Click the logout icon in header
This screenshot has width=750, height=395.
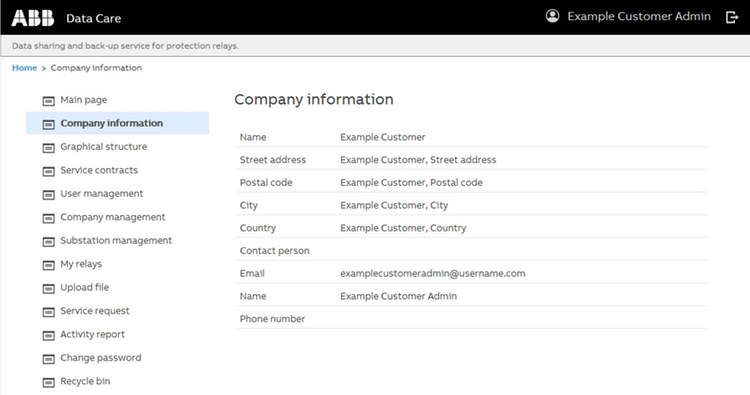[x=732, y=17]
